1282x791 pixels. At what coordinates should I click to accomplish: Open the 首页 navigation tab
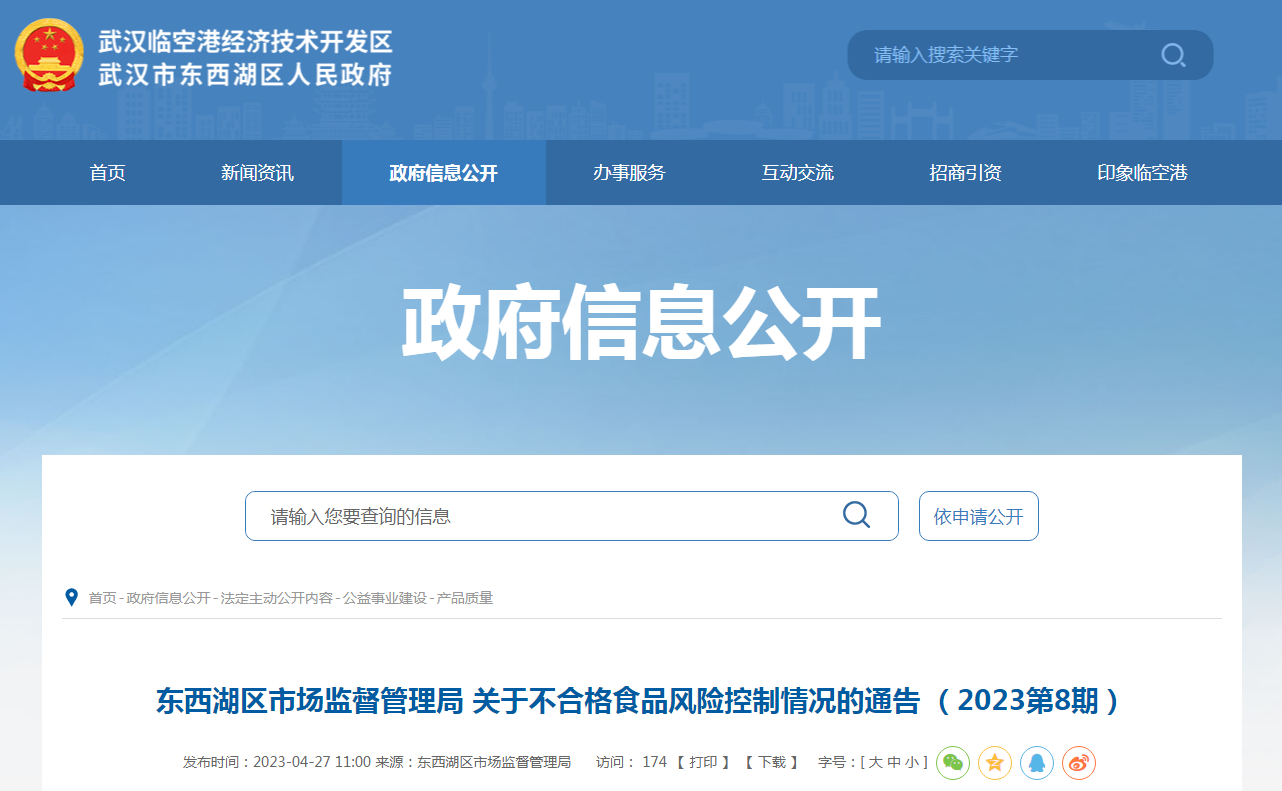(x=108, y=173)
